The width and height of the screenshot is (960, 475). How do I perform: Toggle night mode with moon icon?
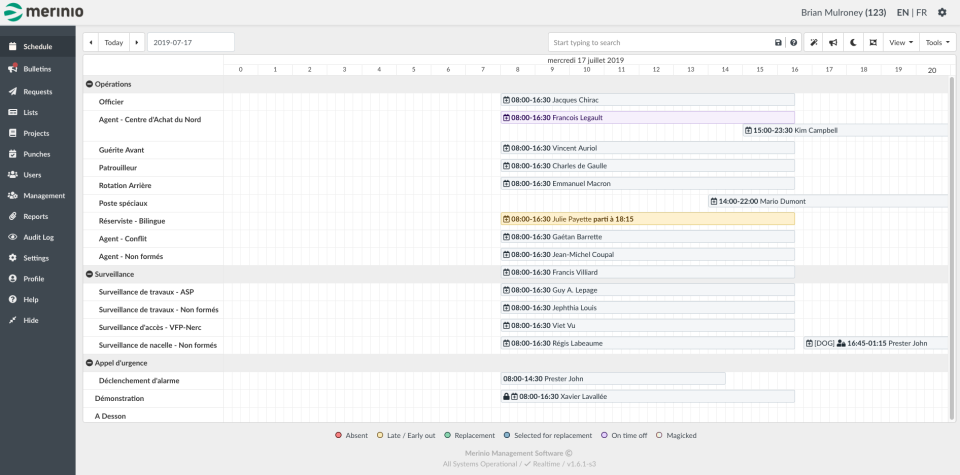pos(853,43)
